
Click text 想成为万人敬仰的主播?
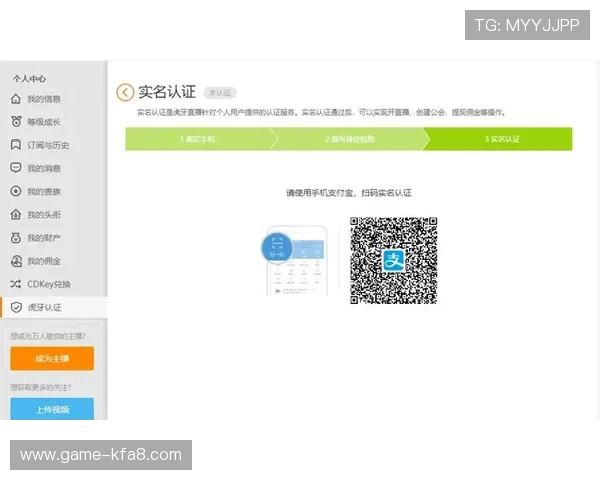click(x=48, y=336)
